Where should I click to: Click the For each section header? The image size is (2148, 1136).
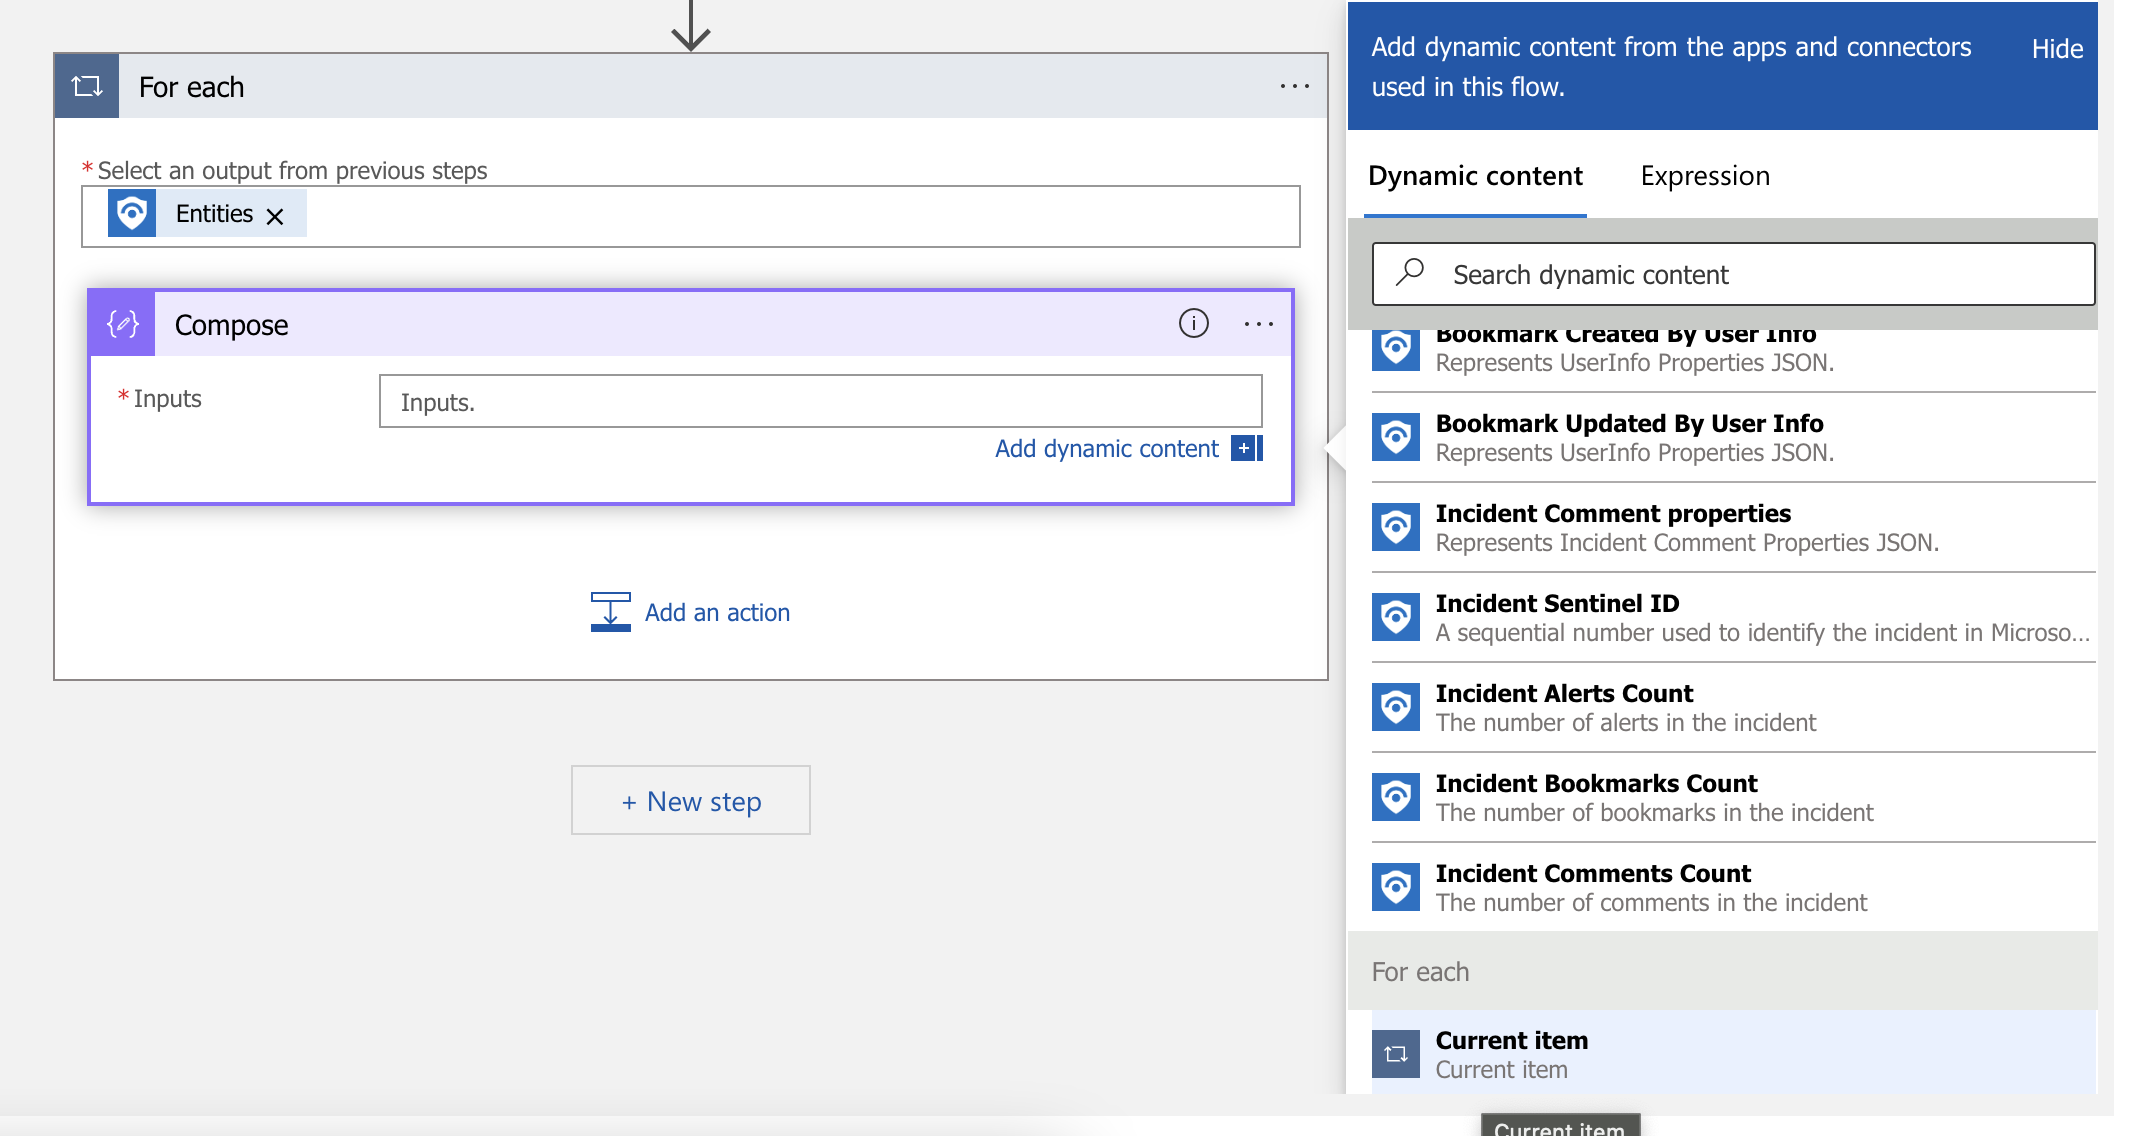(x=1722, y=971)
